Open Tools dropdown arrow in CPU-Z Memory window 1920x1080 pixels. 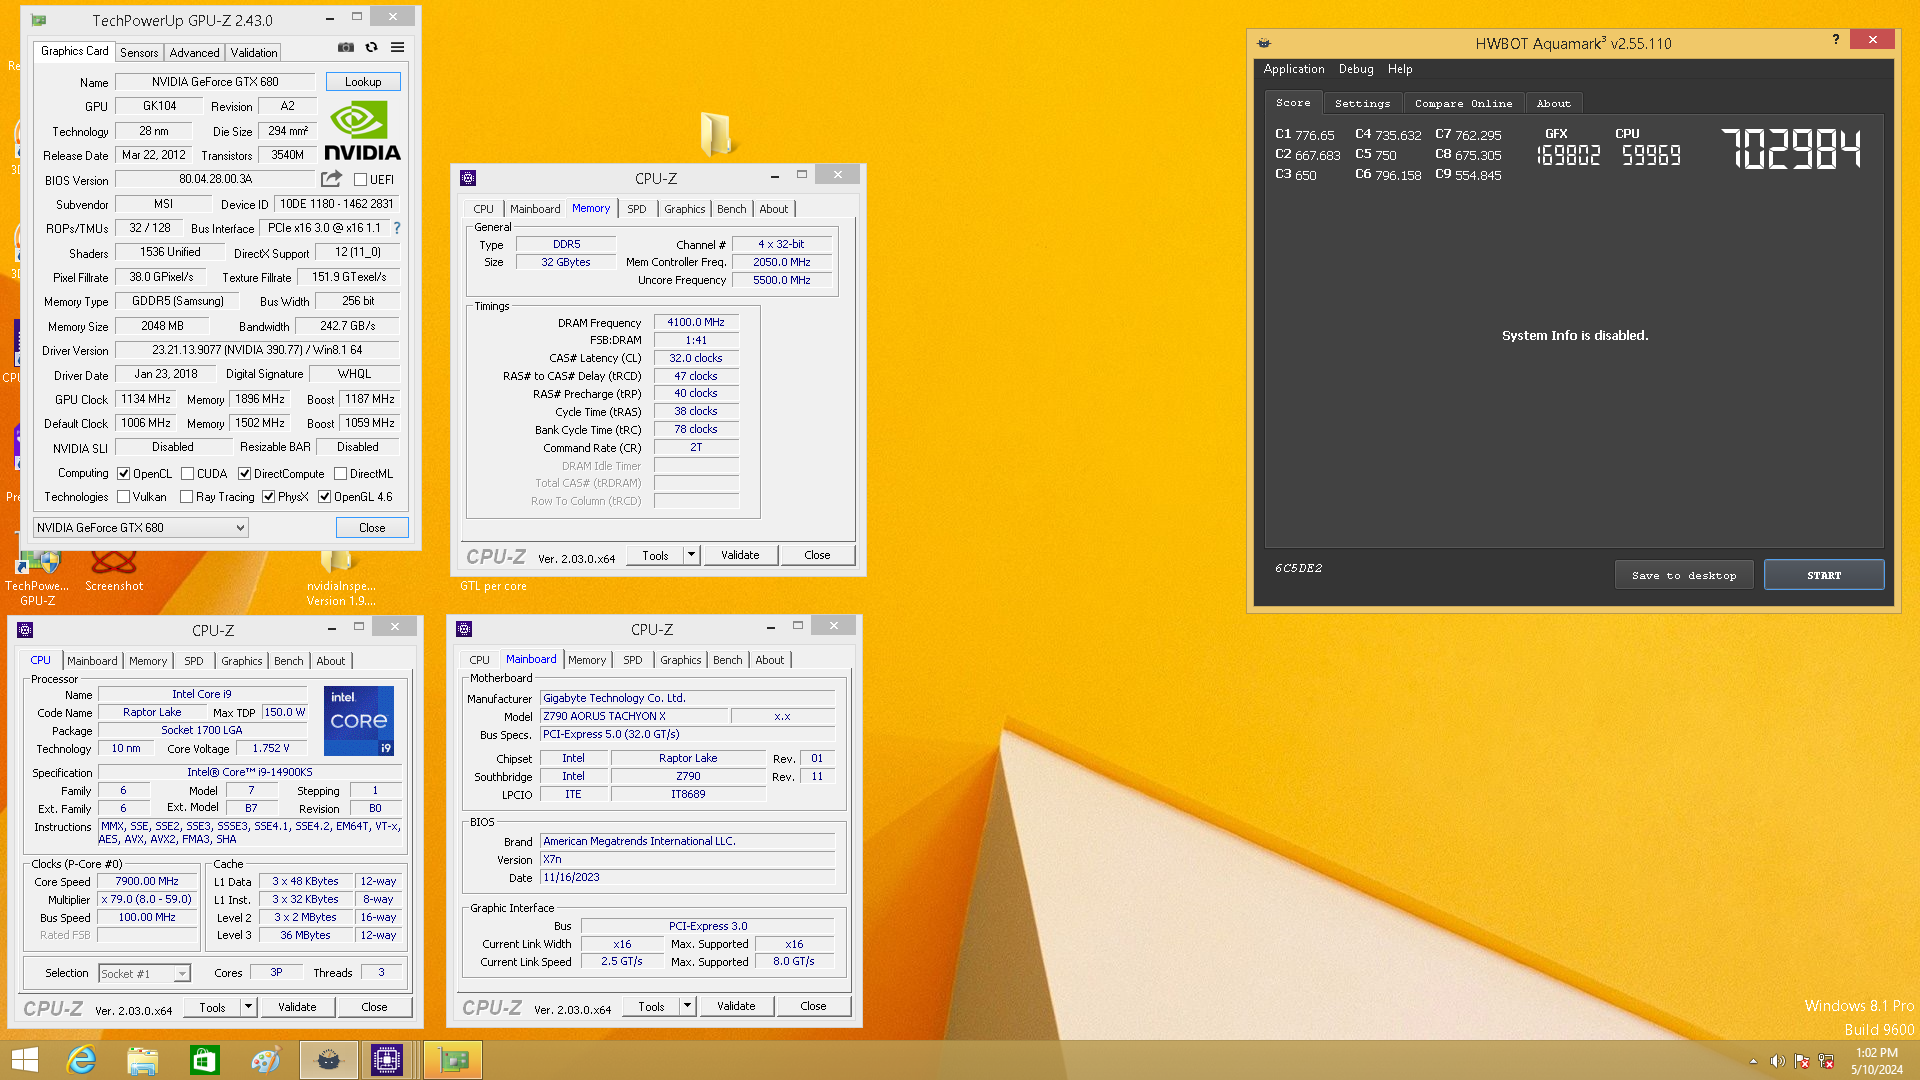pyautogui.click(x=691, y=555)
